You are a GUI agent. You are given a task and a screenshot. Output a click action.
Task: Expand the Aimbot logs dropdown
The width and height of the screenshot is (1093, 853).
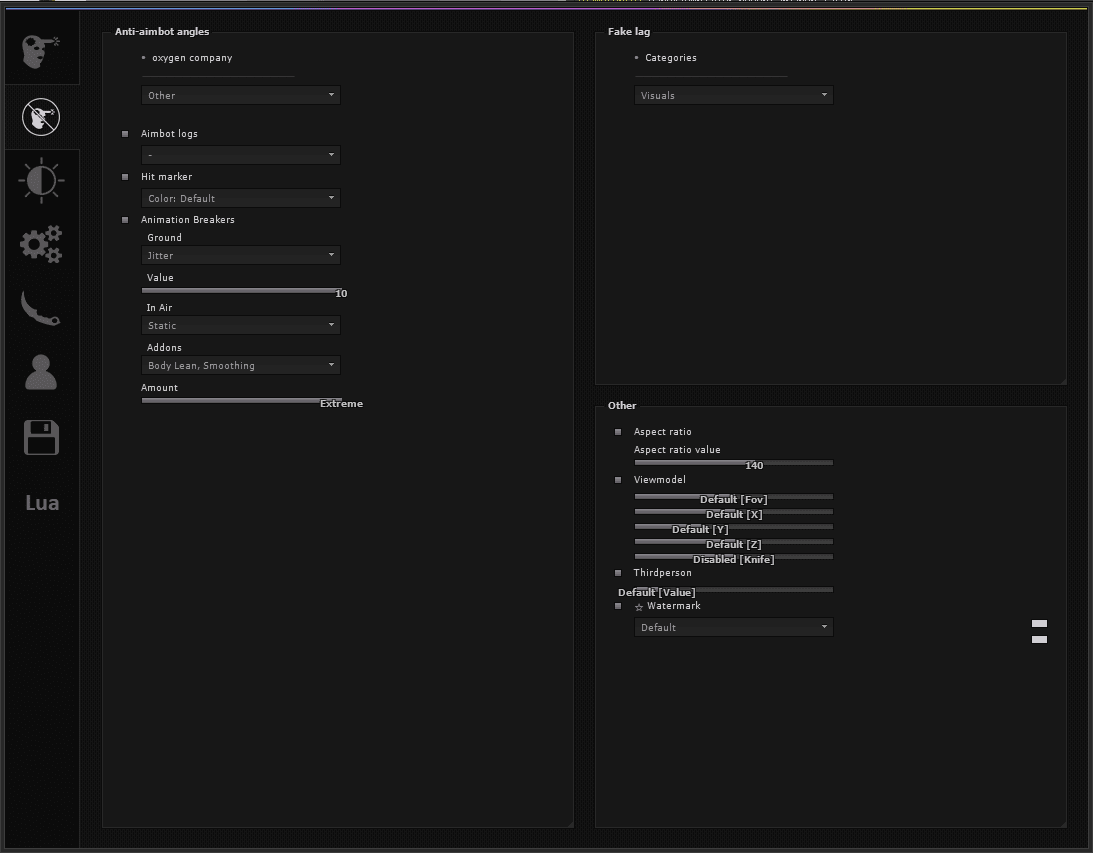pyautogui.click(x=241, y=155)
